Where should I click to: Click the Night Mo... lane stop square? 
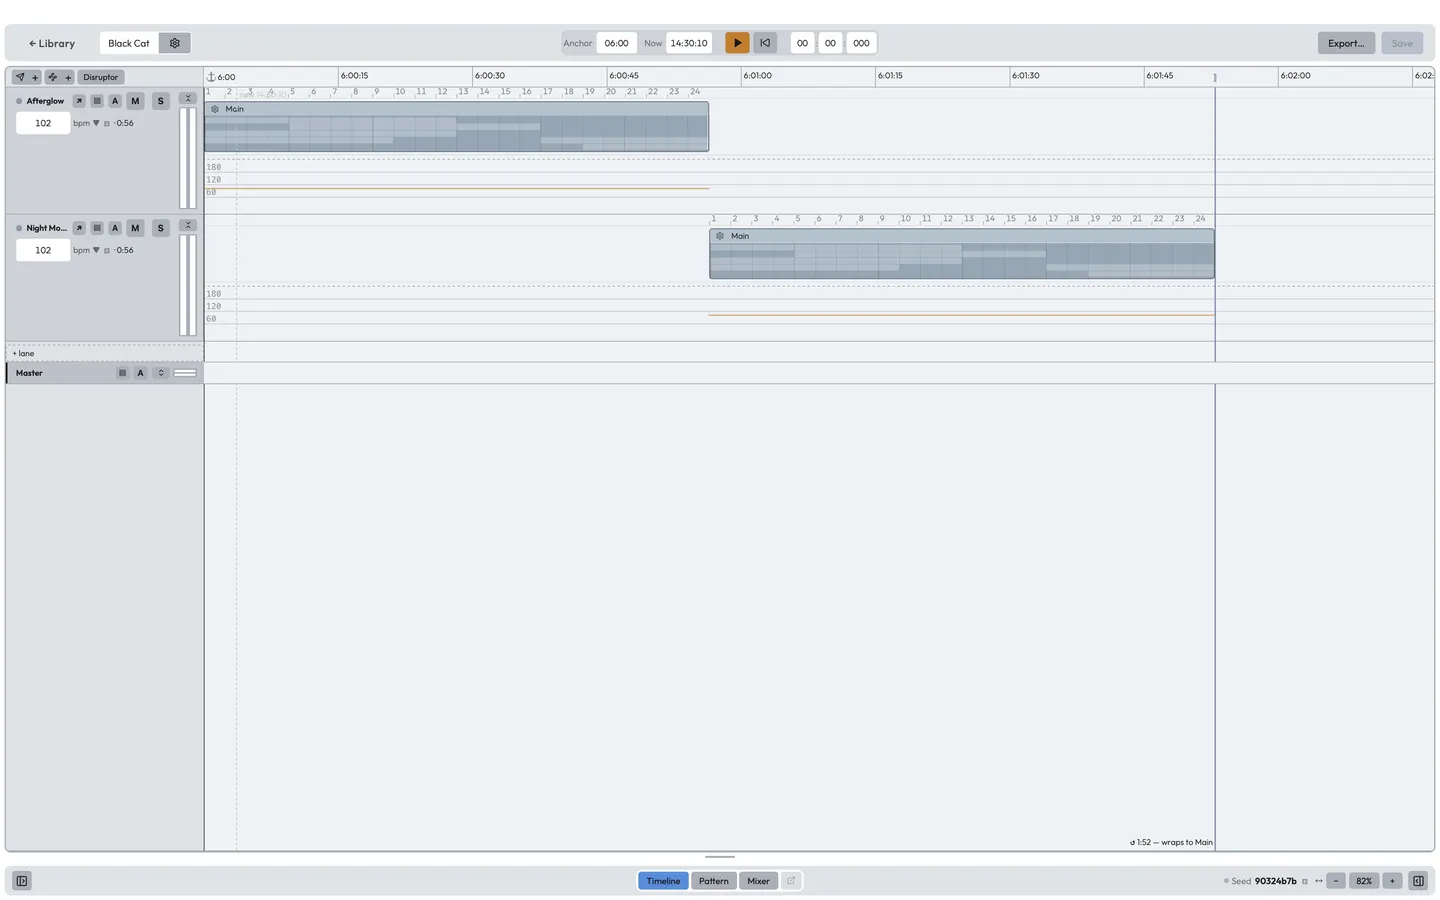[97, 228]
